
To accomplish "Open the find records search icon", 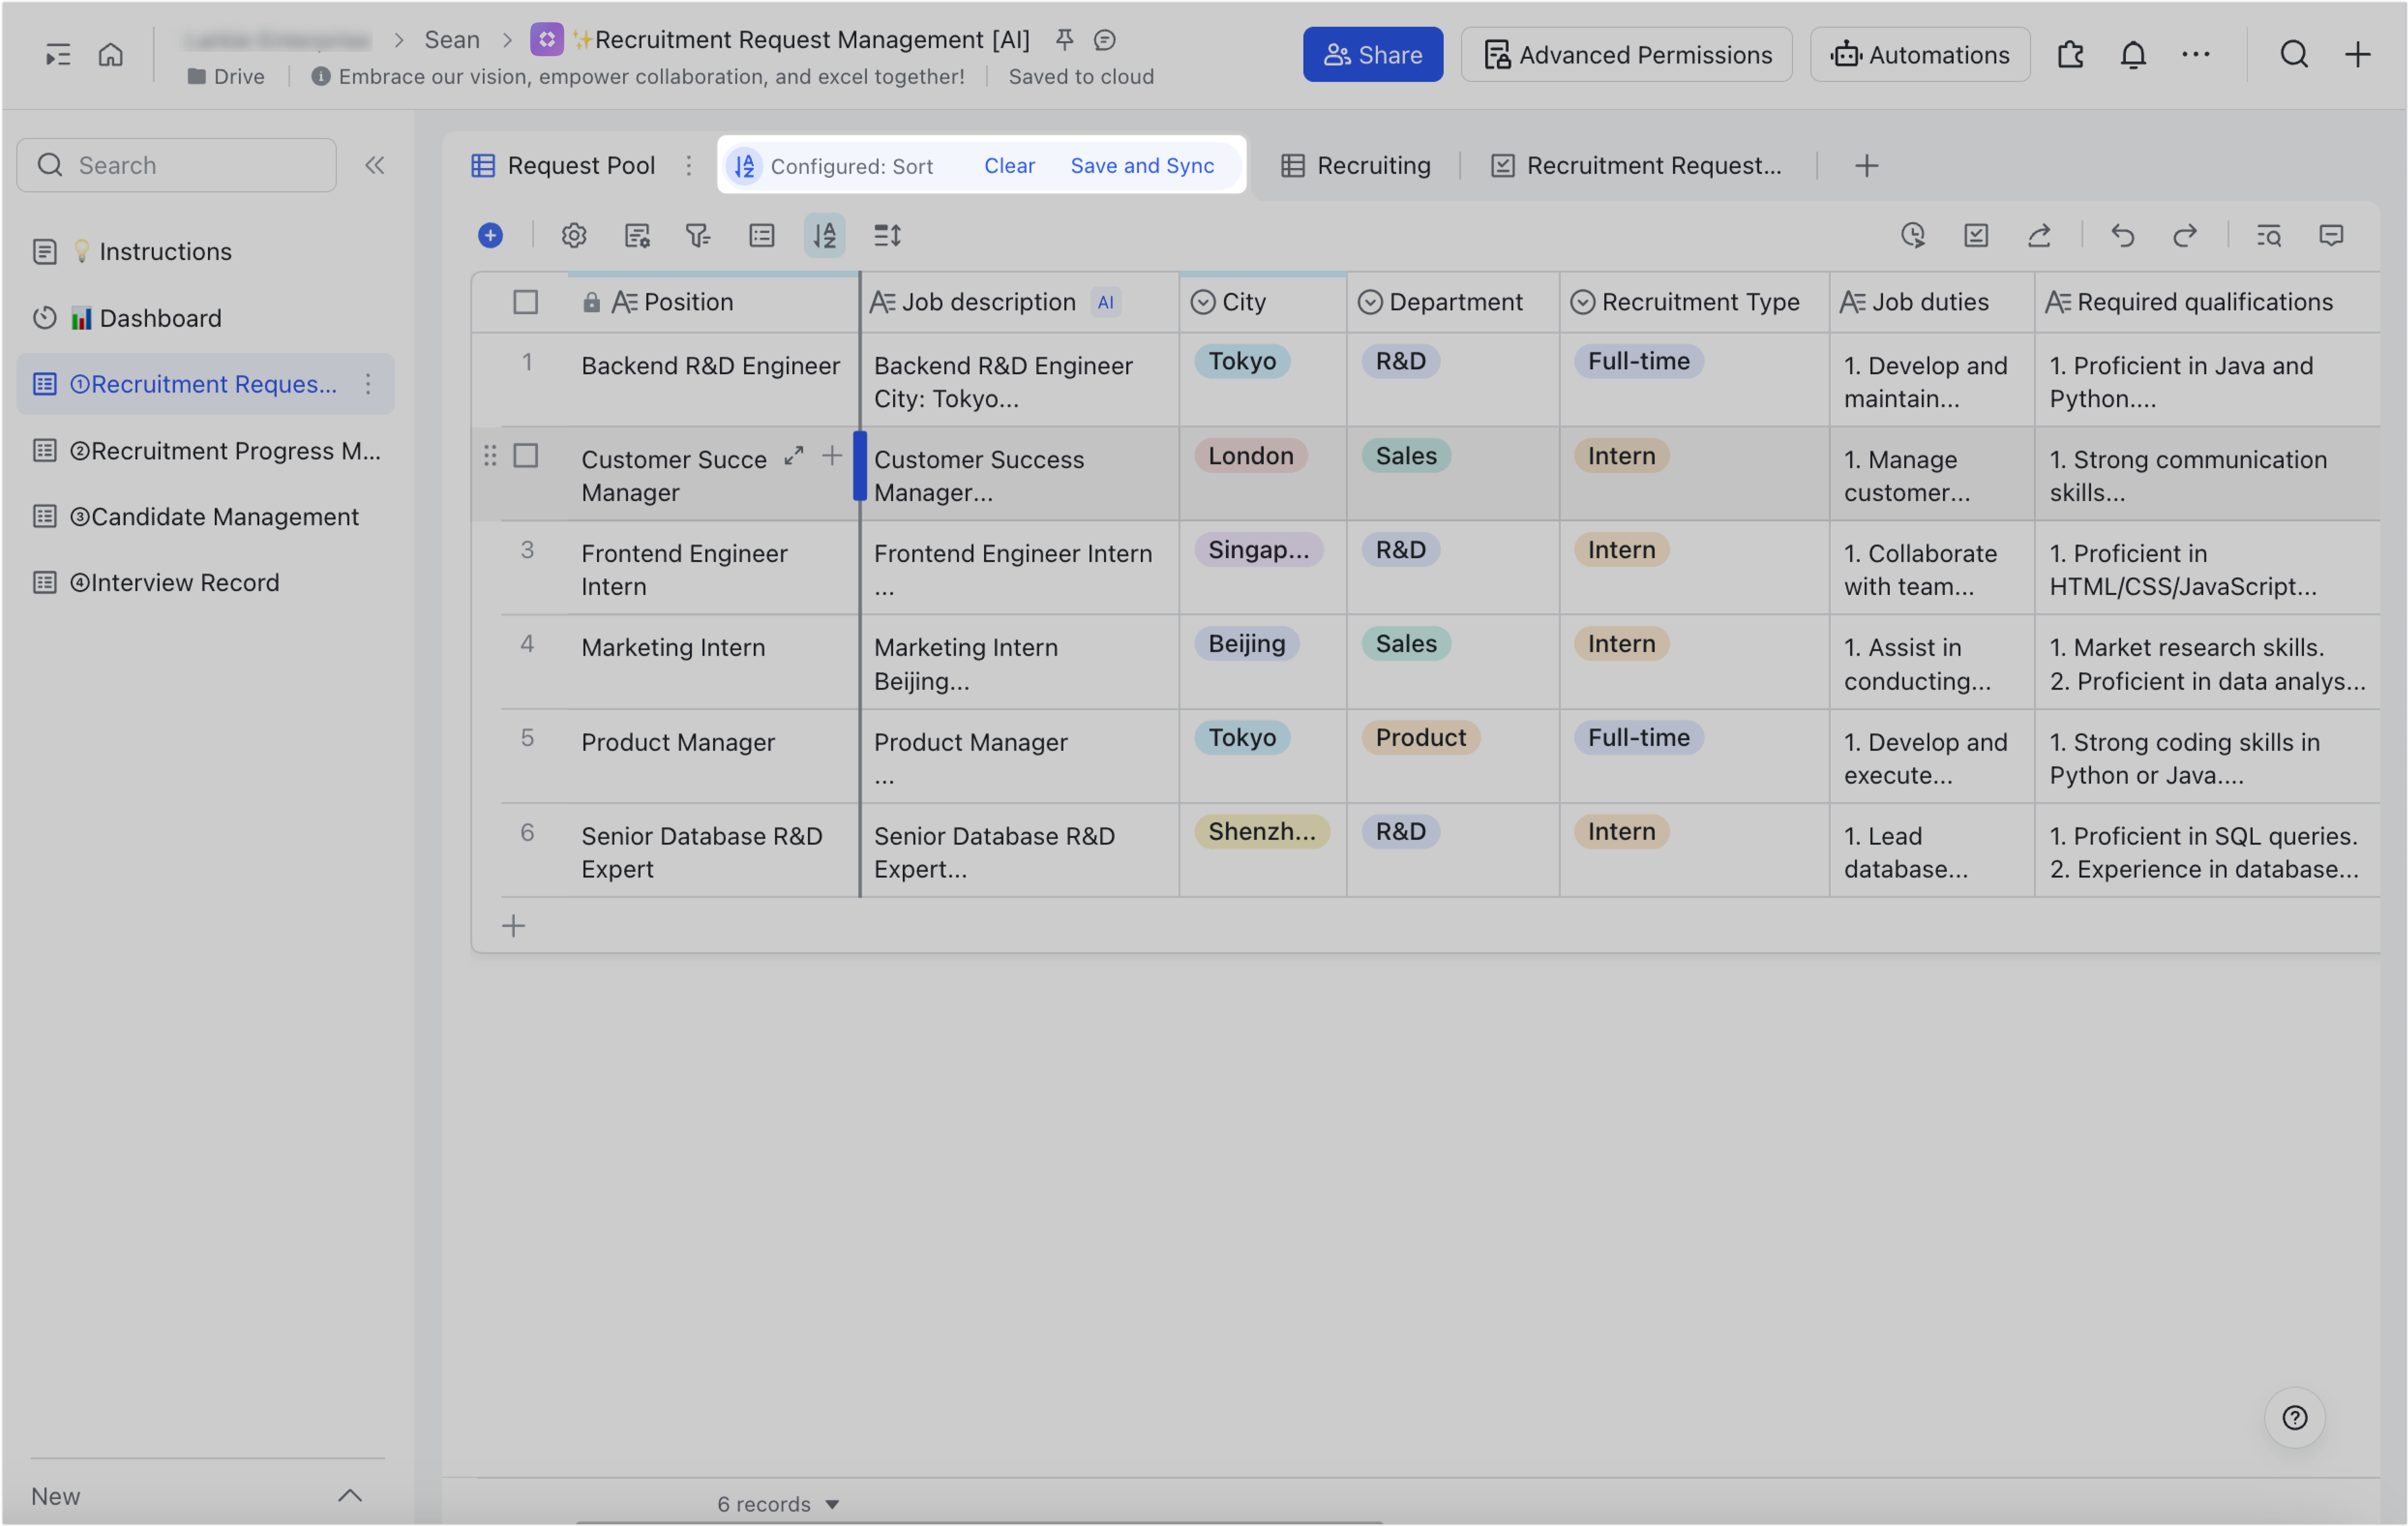I will tap(2269, 235).
